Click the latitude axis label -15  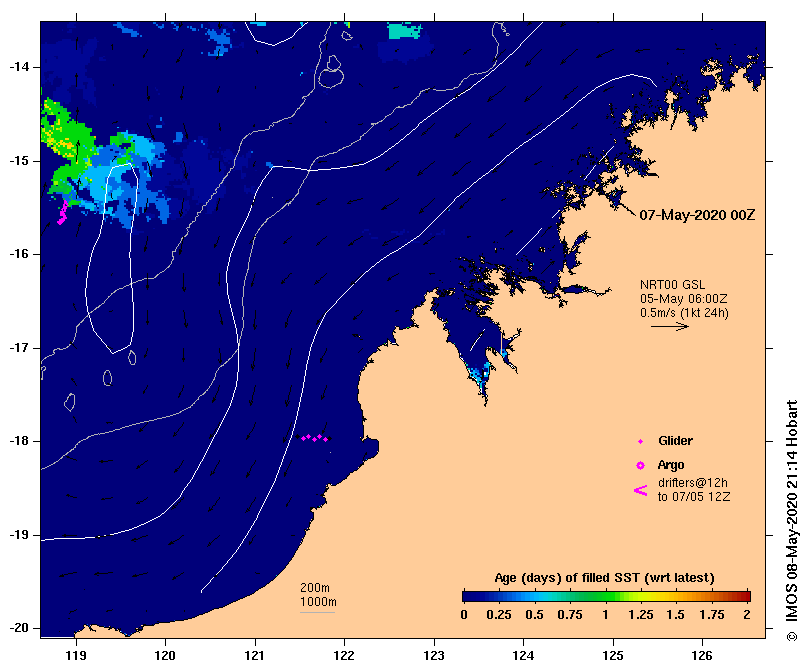pyautogui.click(x=19, y=161)
